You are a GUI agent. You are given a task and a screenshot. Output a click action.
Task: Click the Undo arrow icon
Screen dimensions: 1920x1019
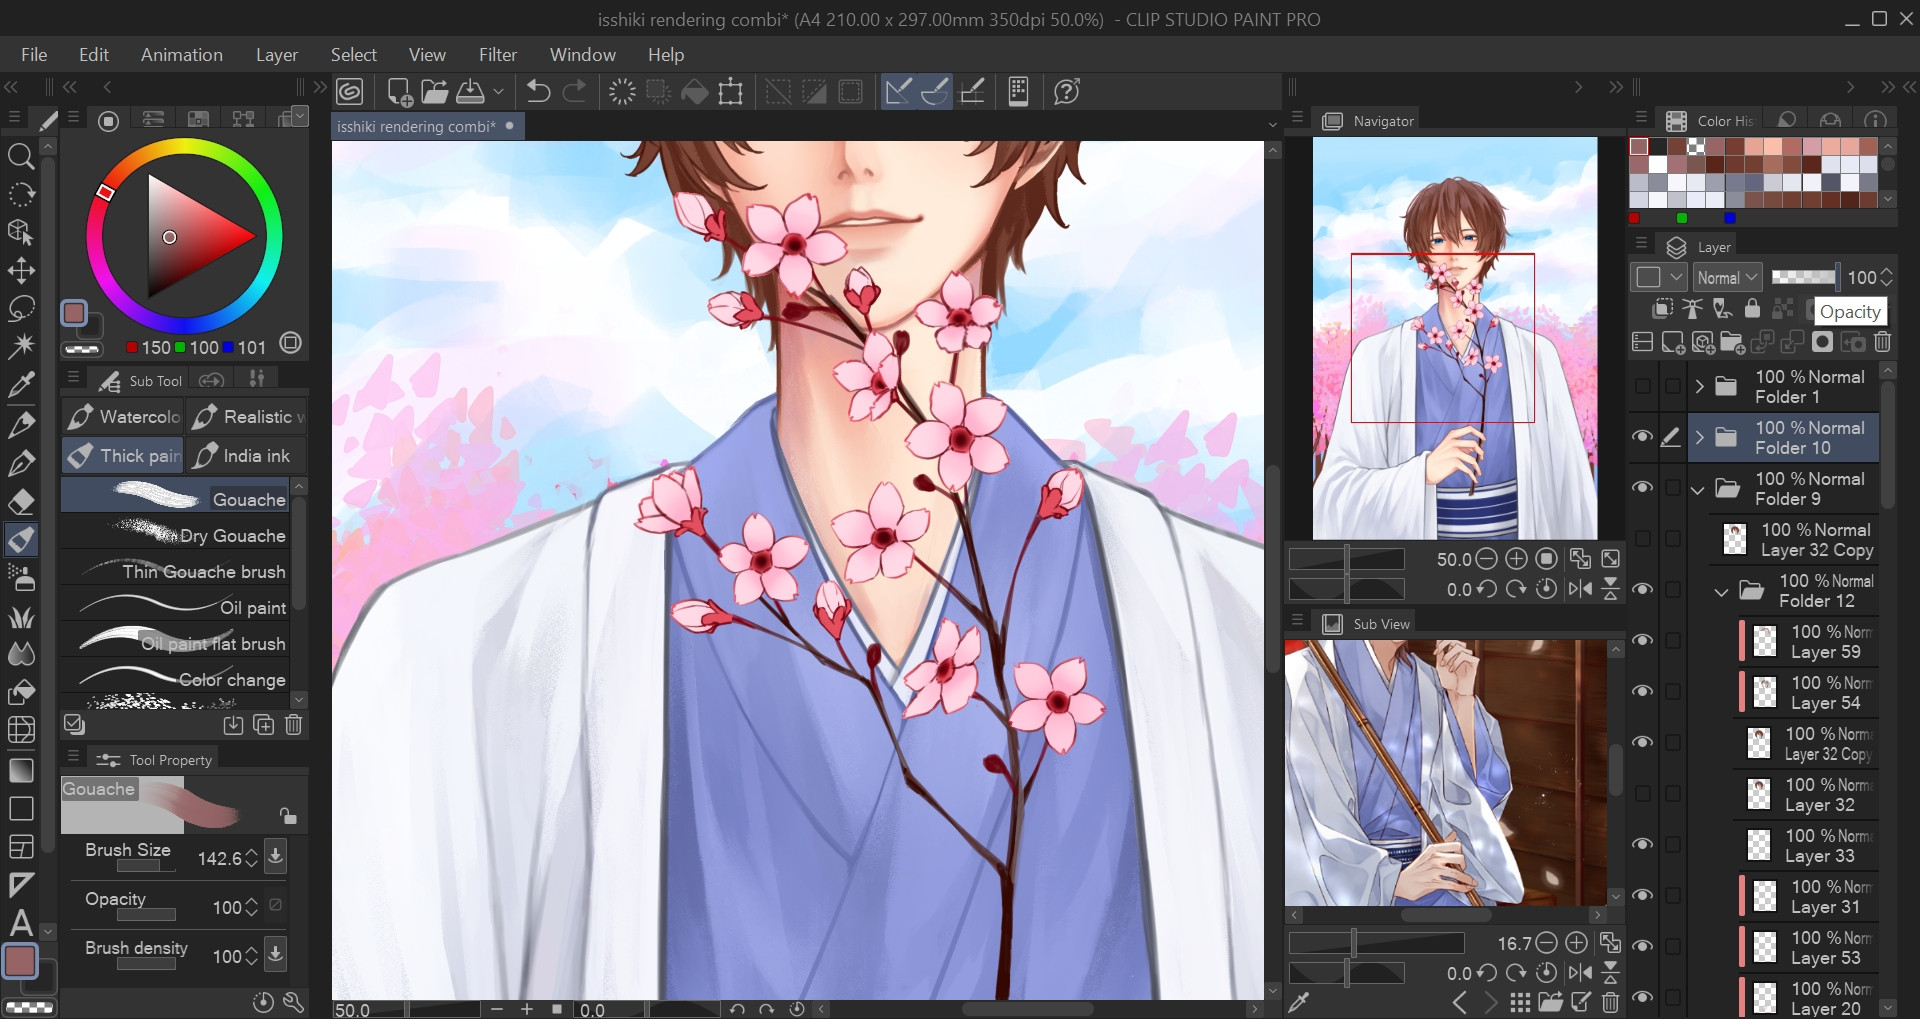click(538, 92)
